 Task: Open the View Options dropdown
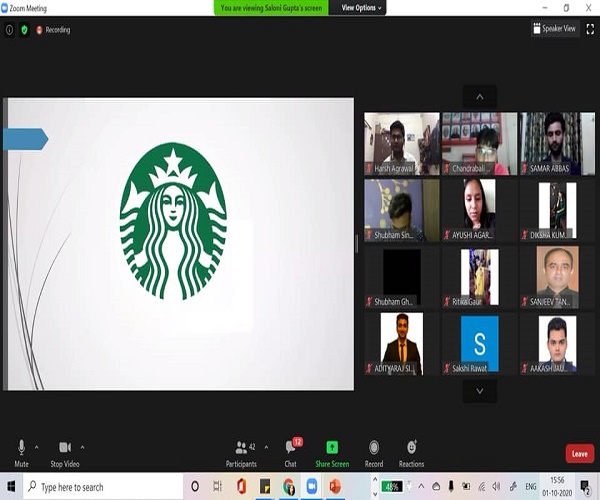pos(361,8)
